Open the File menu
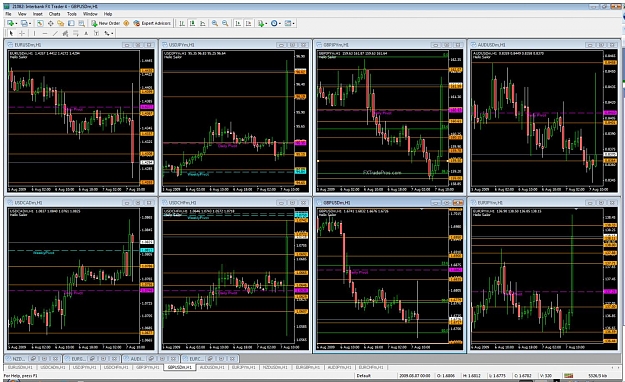625x382 pixels. 8,14
